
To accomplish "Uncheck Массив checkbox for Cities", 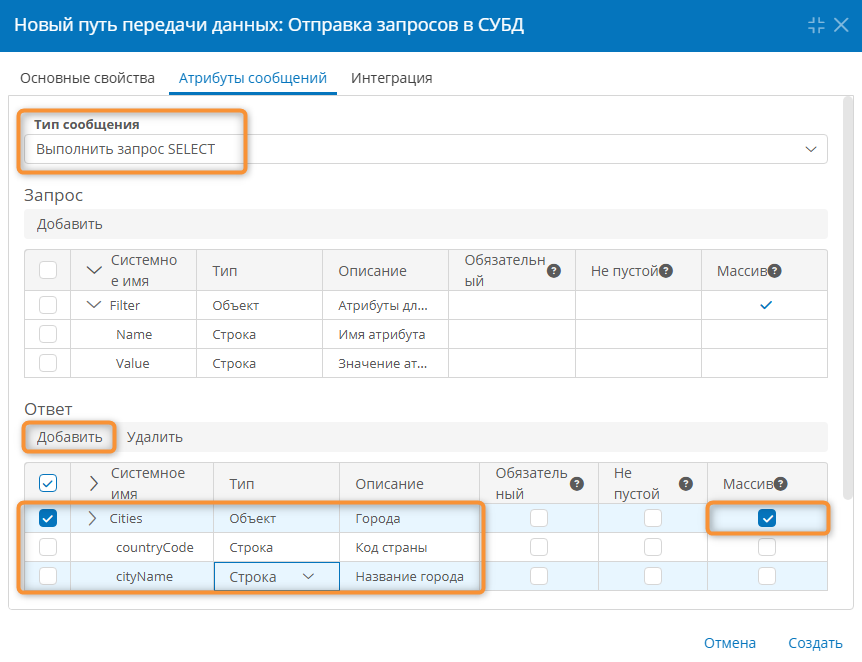I will click(767, 518).
